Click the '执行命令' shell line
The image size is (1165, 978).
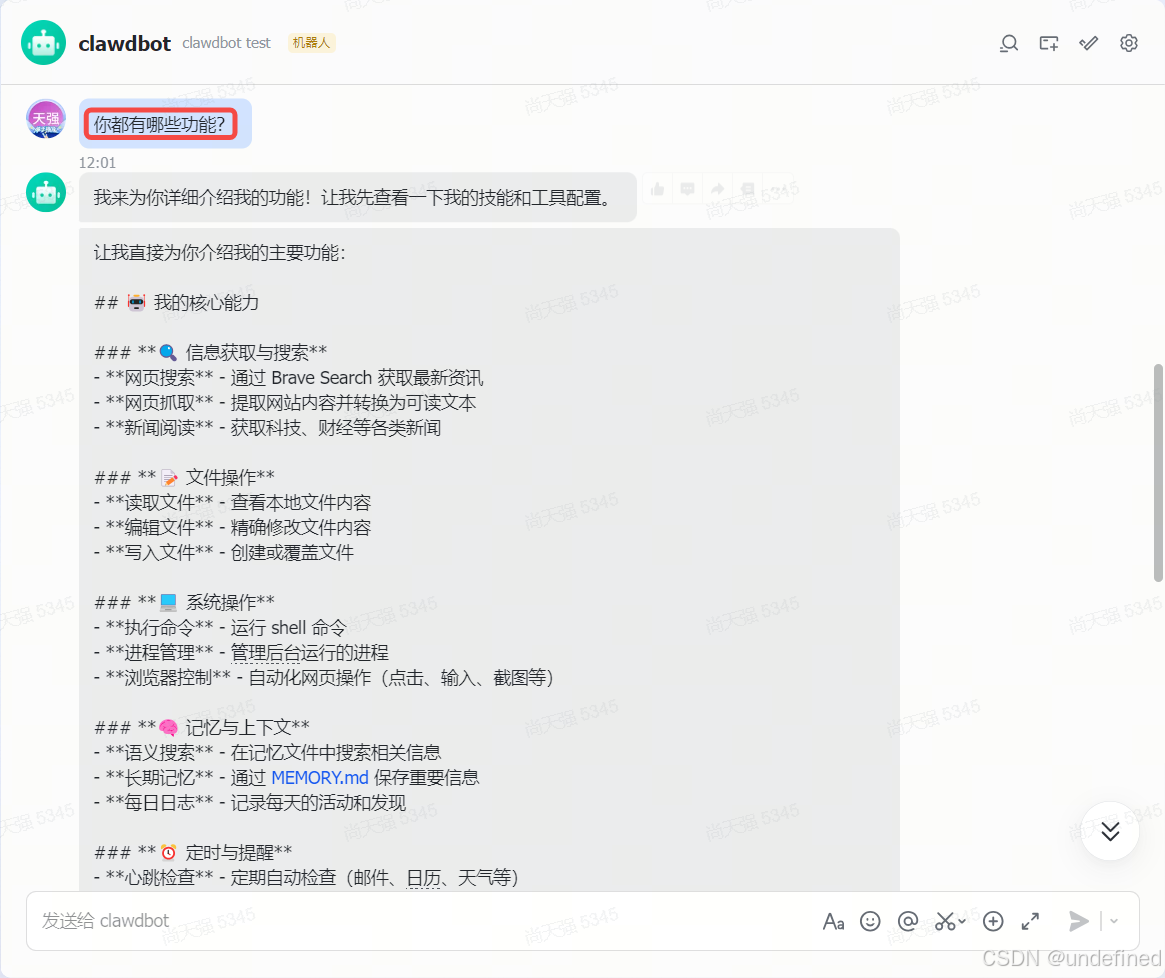point(220,627)
